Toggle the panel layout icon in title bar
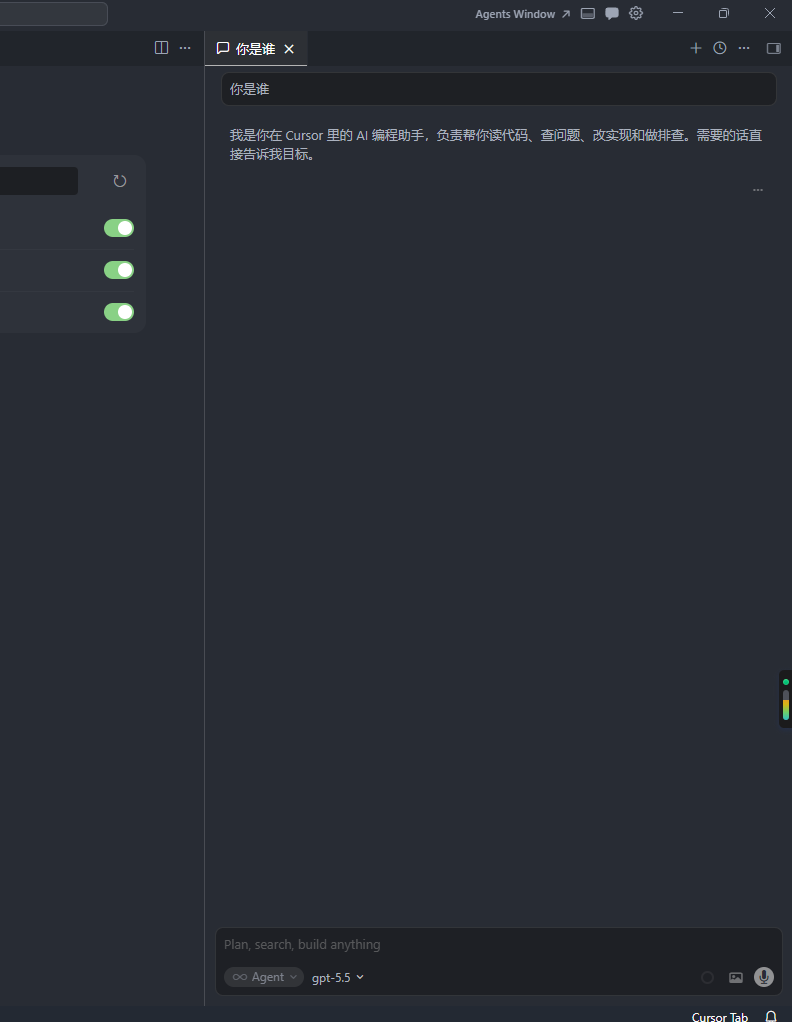 [x=588, y=14]
